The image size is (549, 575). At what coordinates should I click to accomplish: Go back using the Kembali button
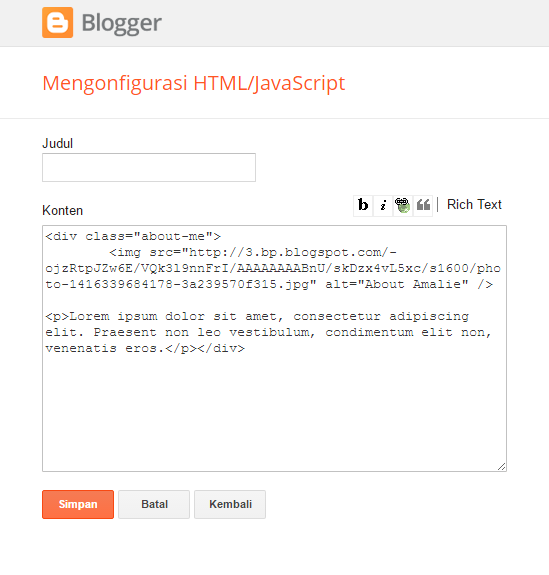click(x=230, y=504)
